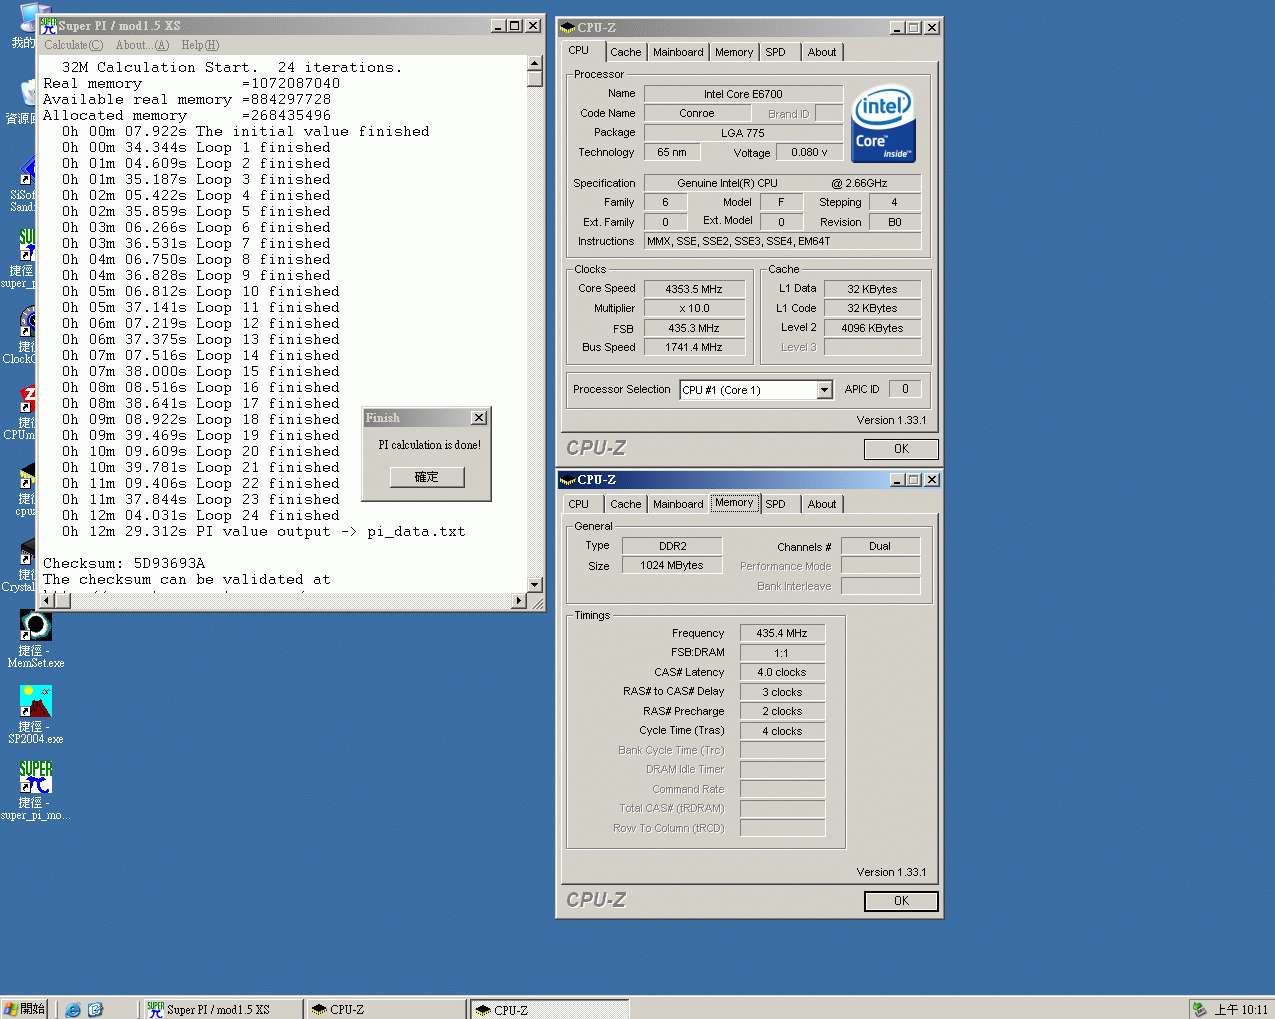This screenshot has width=1275, height=1019.
Task: Click the system tray notification icon
Action: pyautogui.click(x=1199, y=1010)
